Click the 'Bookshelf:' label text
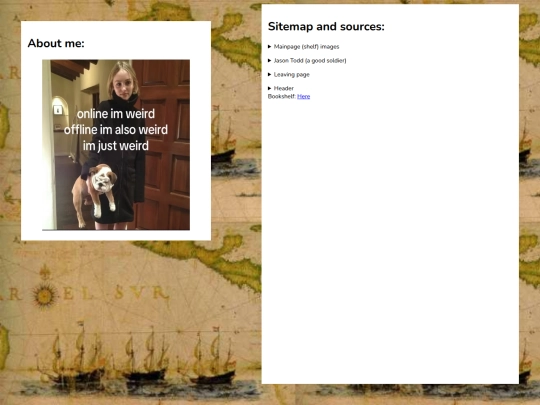The width and height of the screenshot is (540, 405). (x=282, y=96)
